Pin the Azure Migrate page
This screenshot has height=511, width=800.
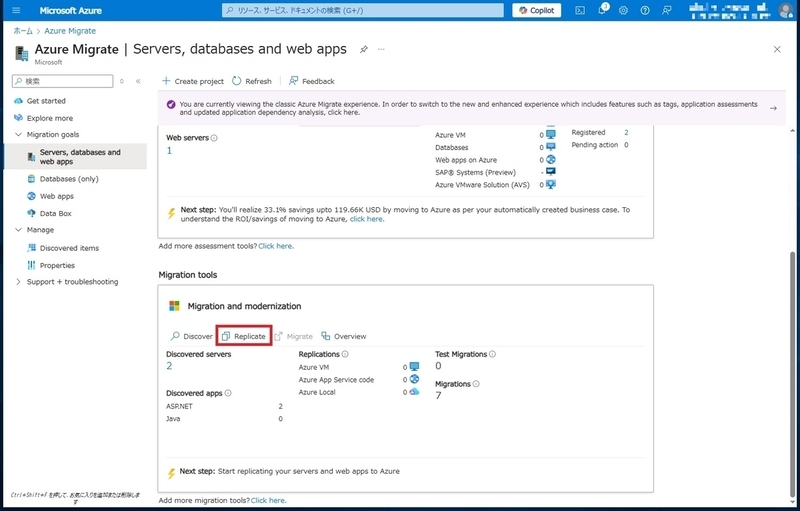pos(364,49)
